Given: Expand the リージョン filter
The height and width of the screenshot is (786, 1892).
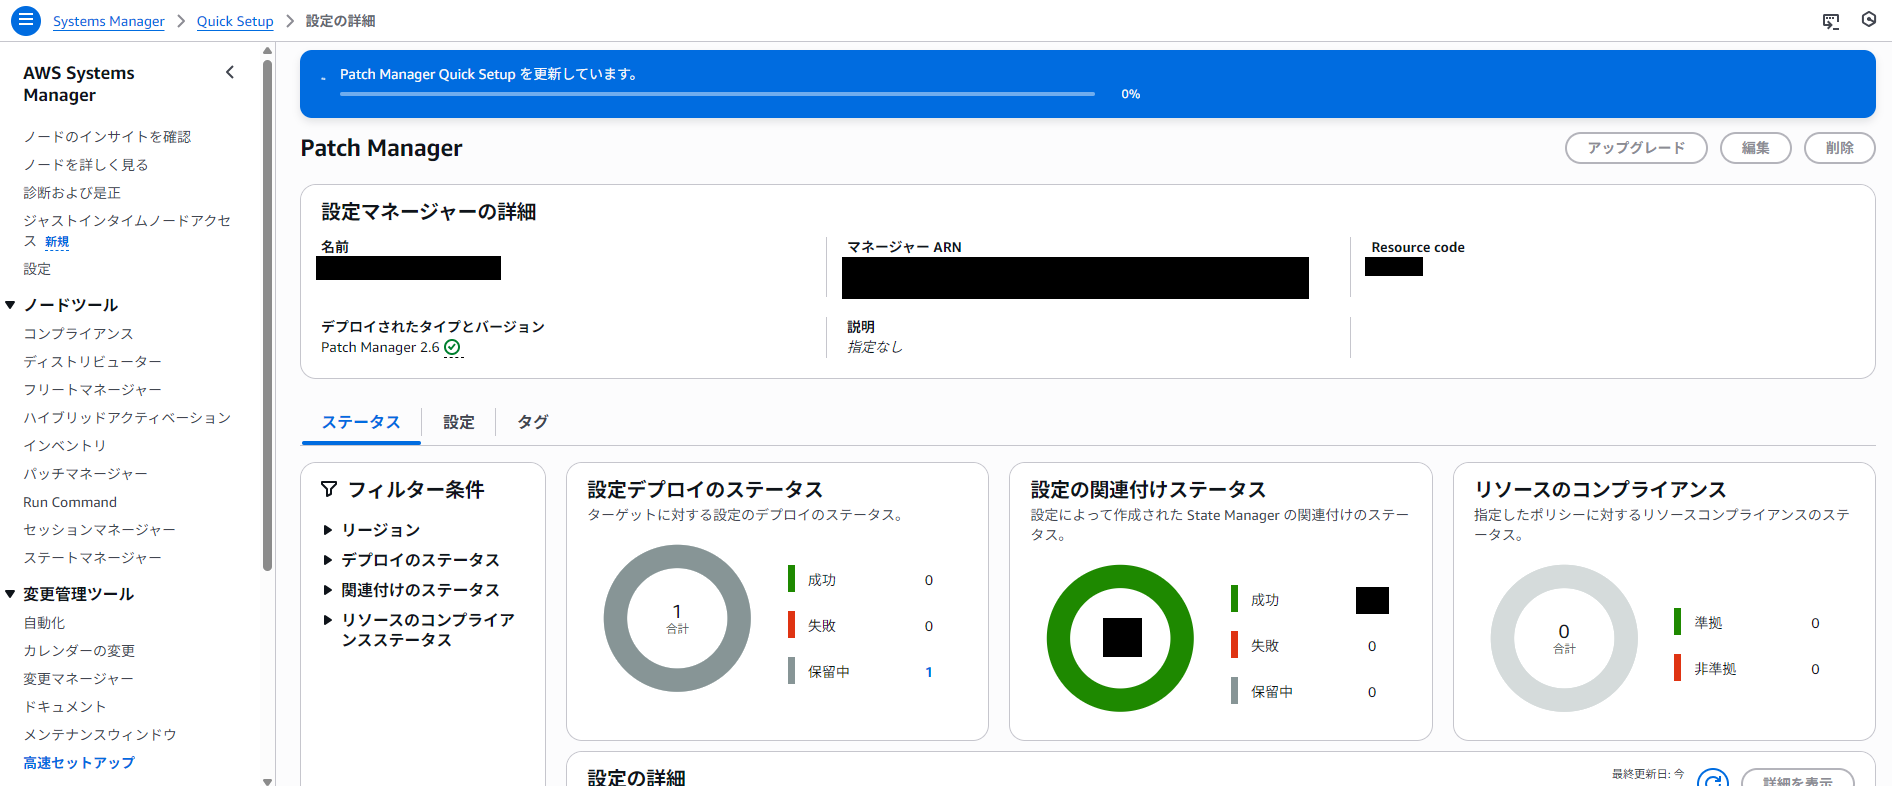Looking at the screenshot, I should coord(327,530).
